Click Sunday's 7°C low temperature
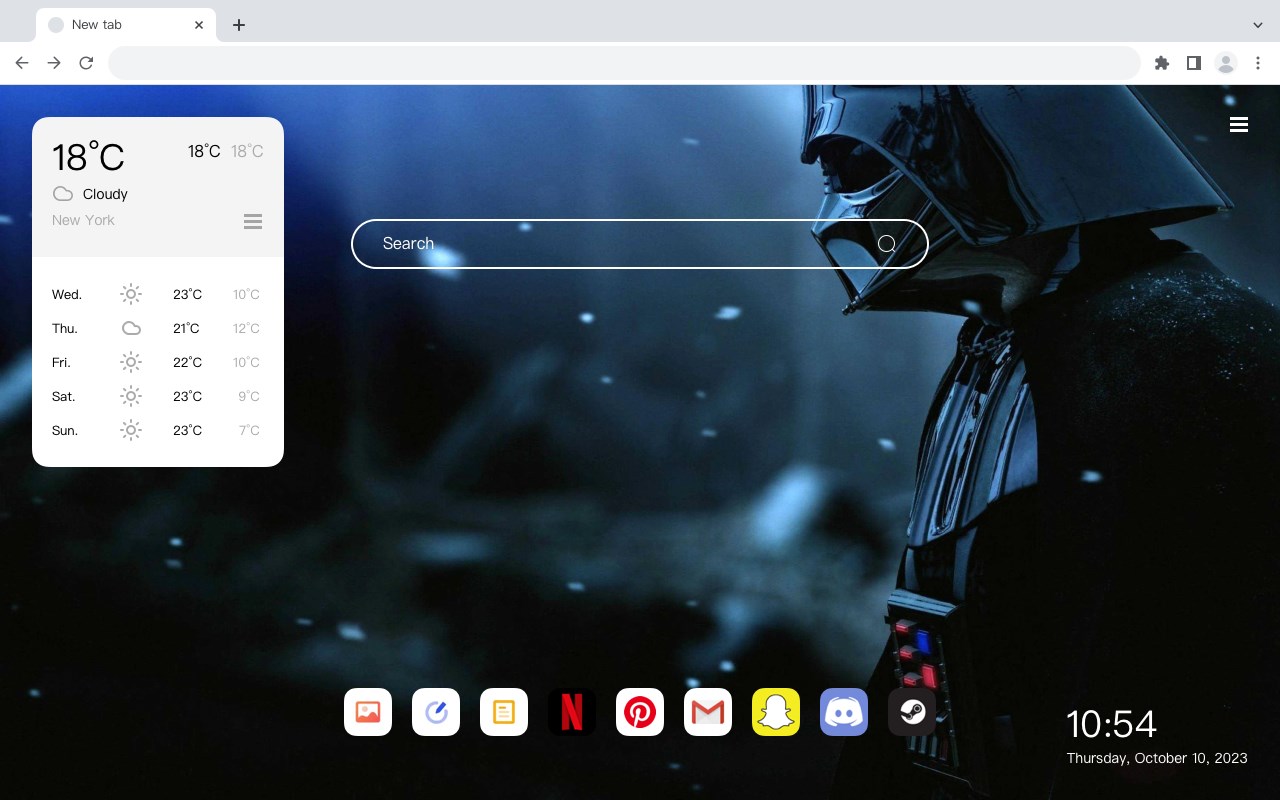 (249, 430)
